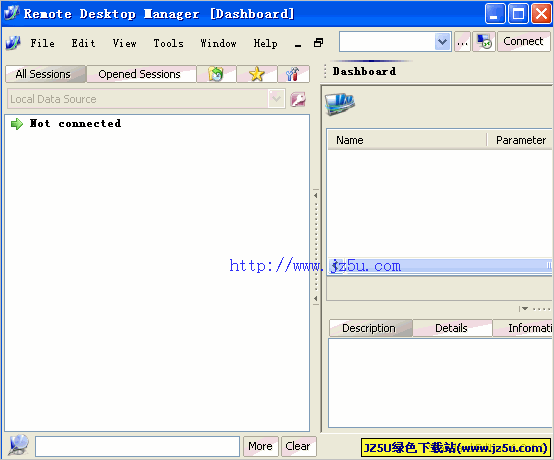
Task: Click the Connect button
Action: (524, 42)
